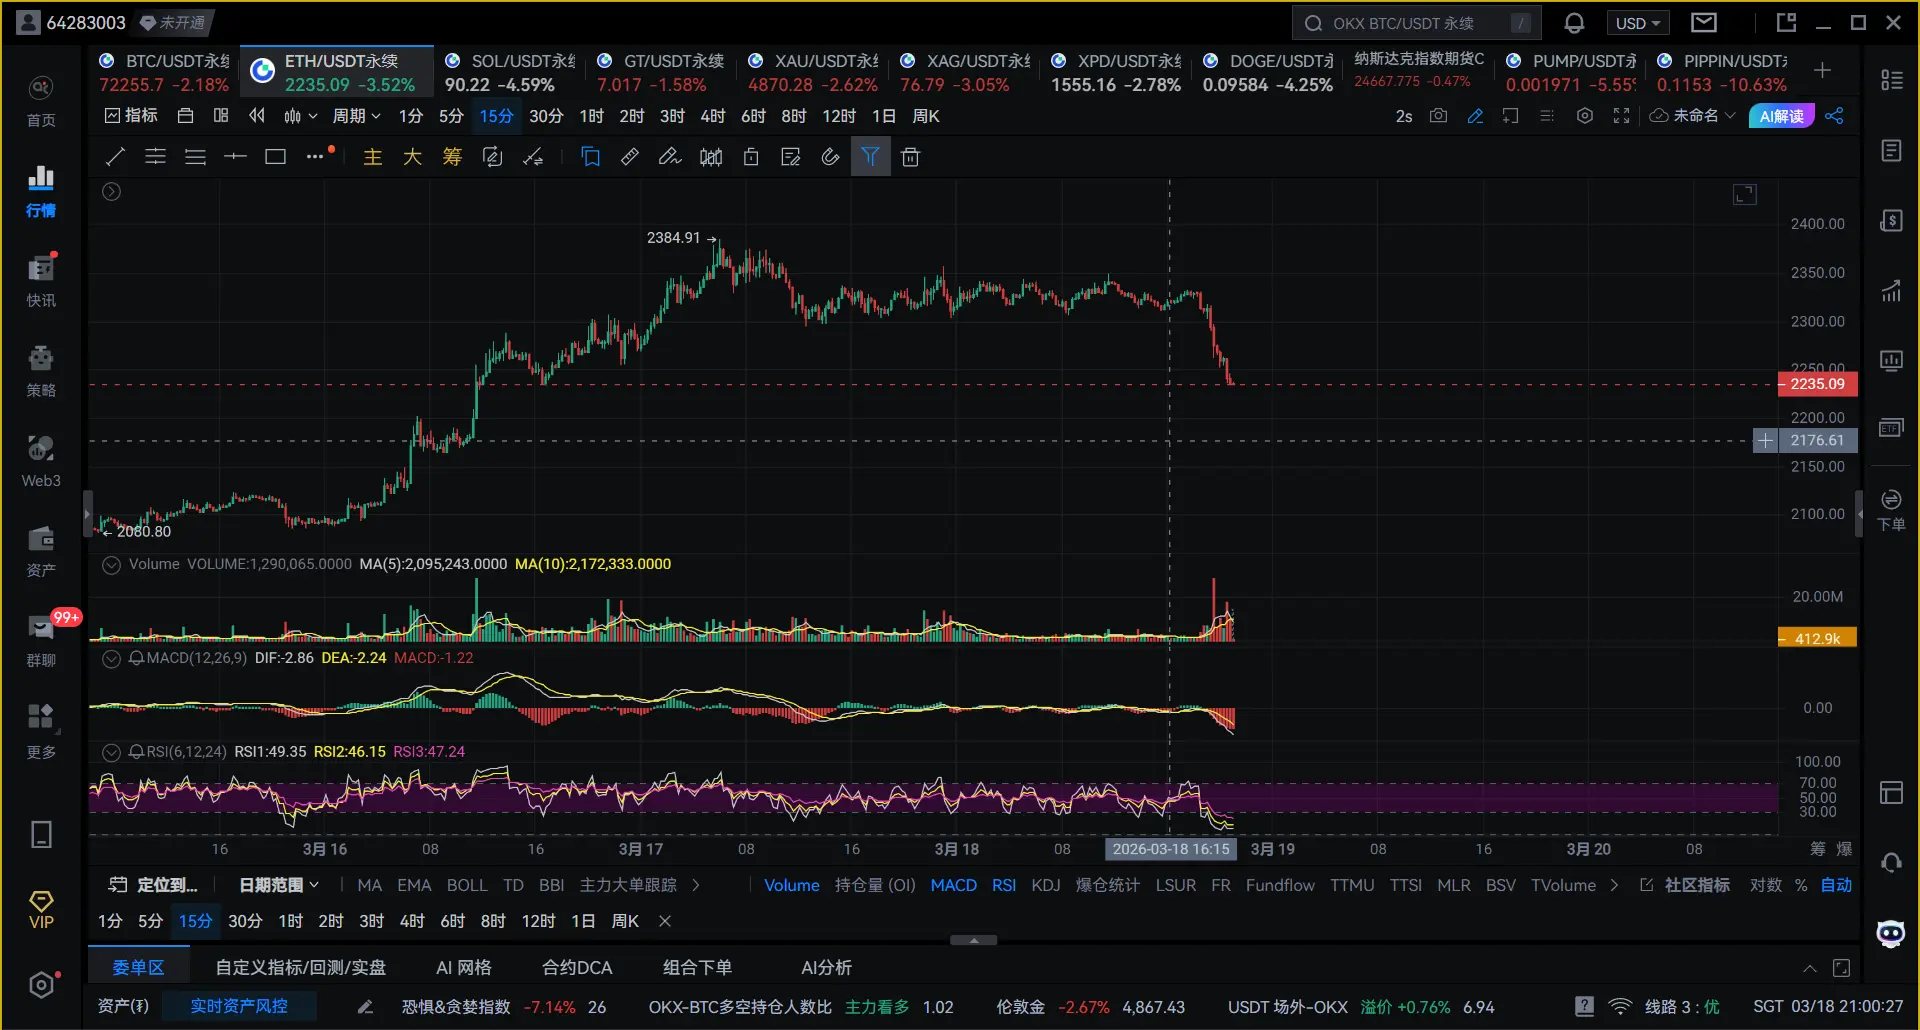Collapse the Volume indicator pane
Image resolution: width=1920 pixels, height=1030 pixels.
[112, 565]
